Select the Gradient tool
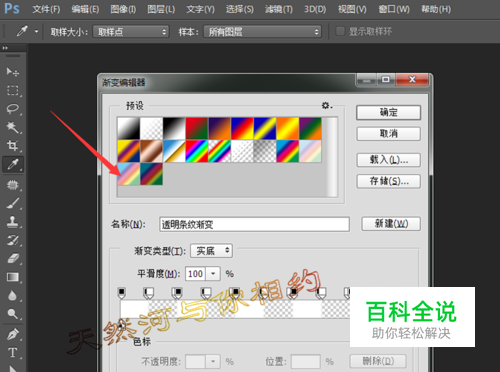The height and width of the screenshot is (372, 500). pos(13,277)
